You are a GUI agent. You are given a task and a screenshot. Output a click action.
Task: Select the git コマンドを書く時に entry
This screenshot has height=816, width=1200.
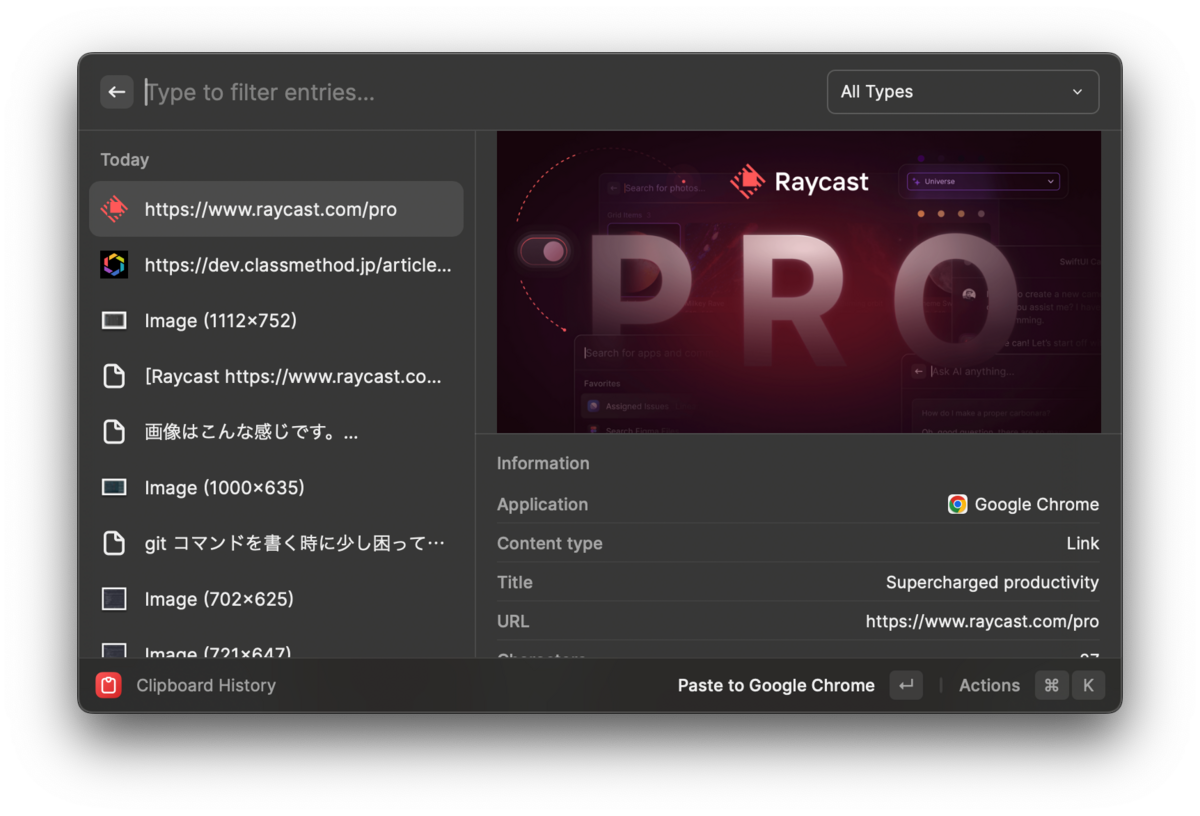tap(276, 543)
